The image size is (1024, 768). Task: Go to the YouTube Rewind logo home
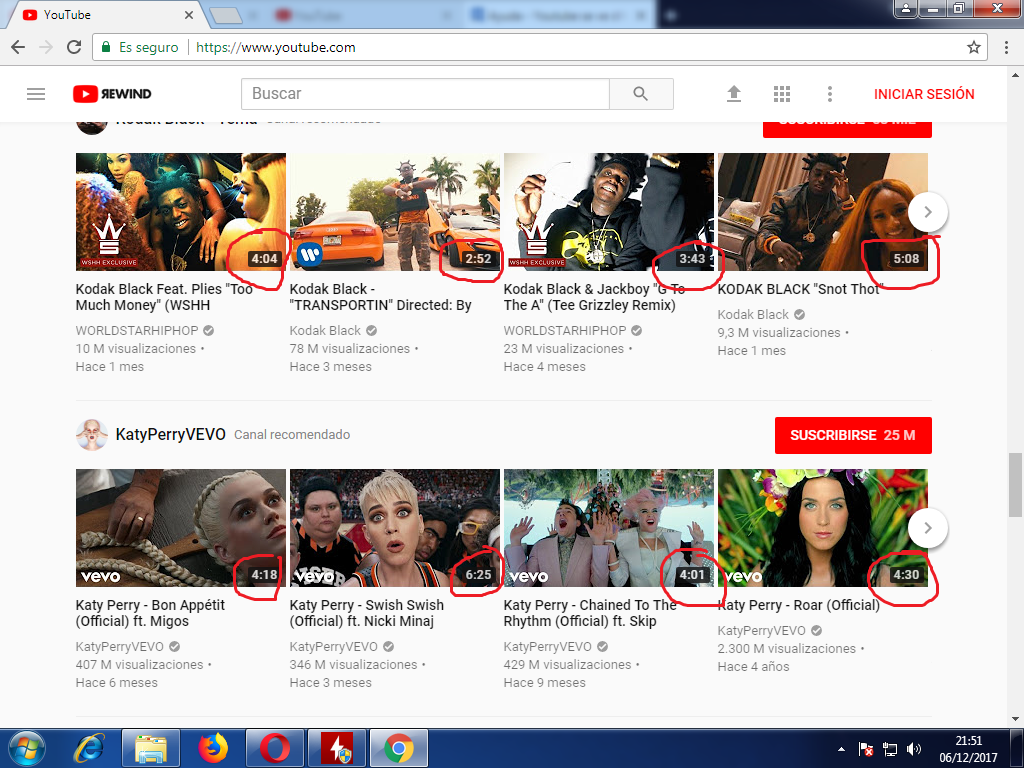pyautogui.click(x=112, y=94)
